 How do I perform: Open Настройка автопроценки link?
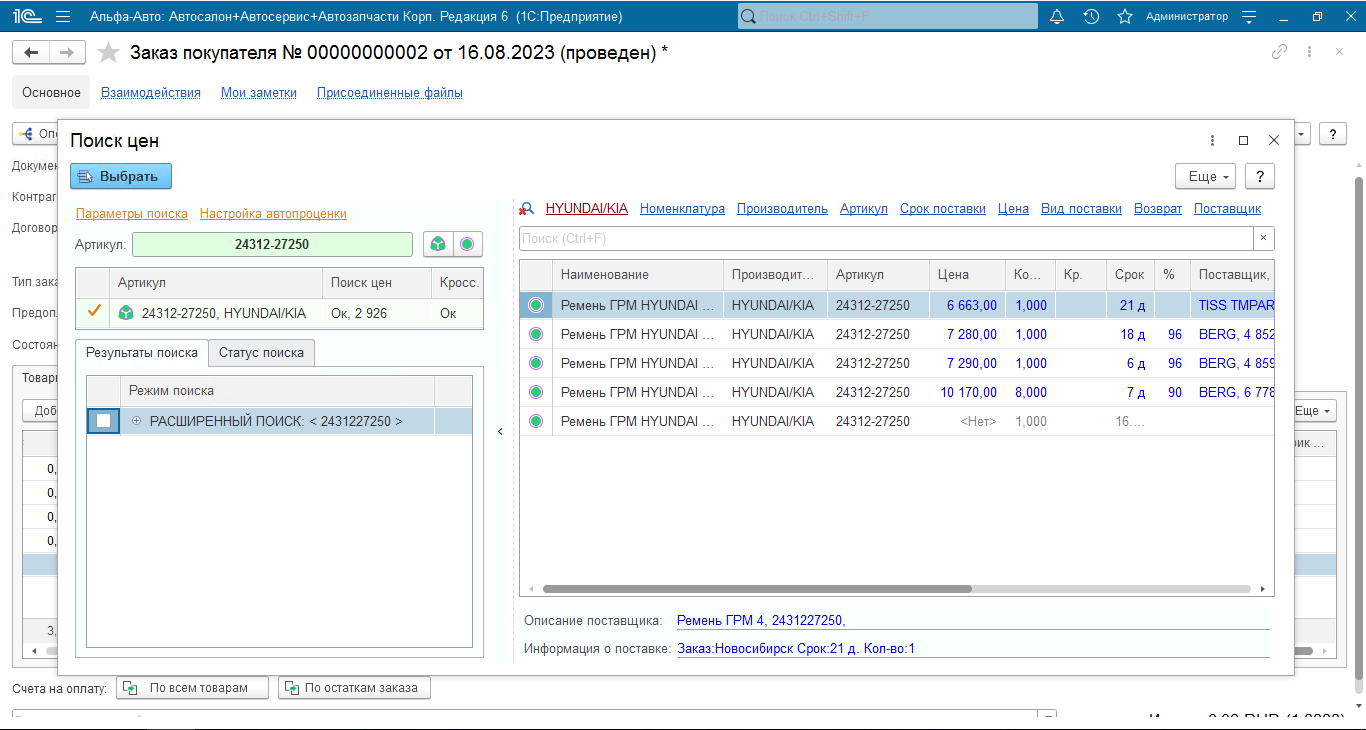click(273, 213)
